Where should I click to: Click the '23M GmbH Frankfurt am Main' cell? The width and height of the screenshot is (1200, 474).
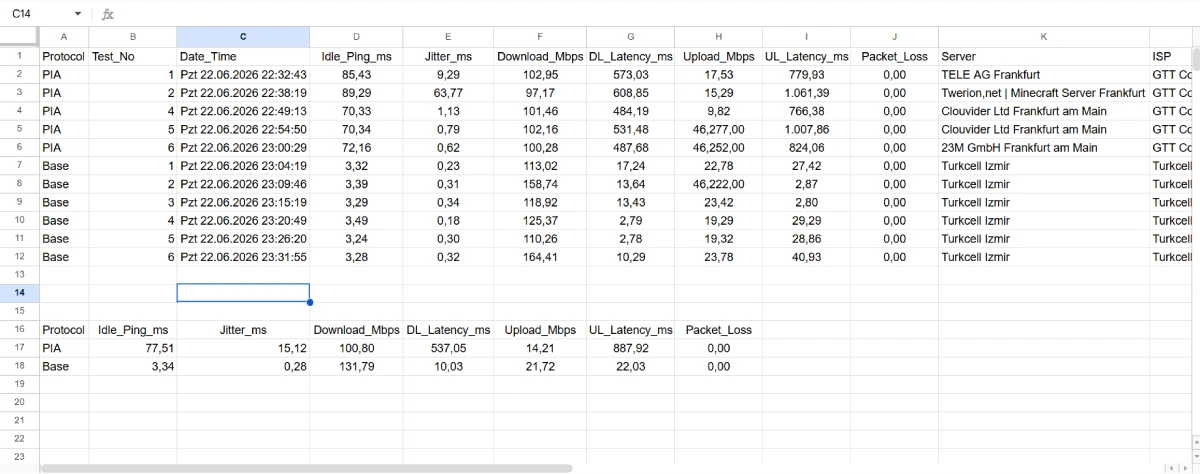(1043, 147)
